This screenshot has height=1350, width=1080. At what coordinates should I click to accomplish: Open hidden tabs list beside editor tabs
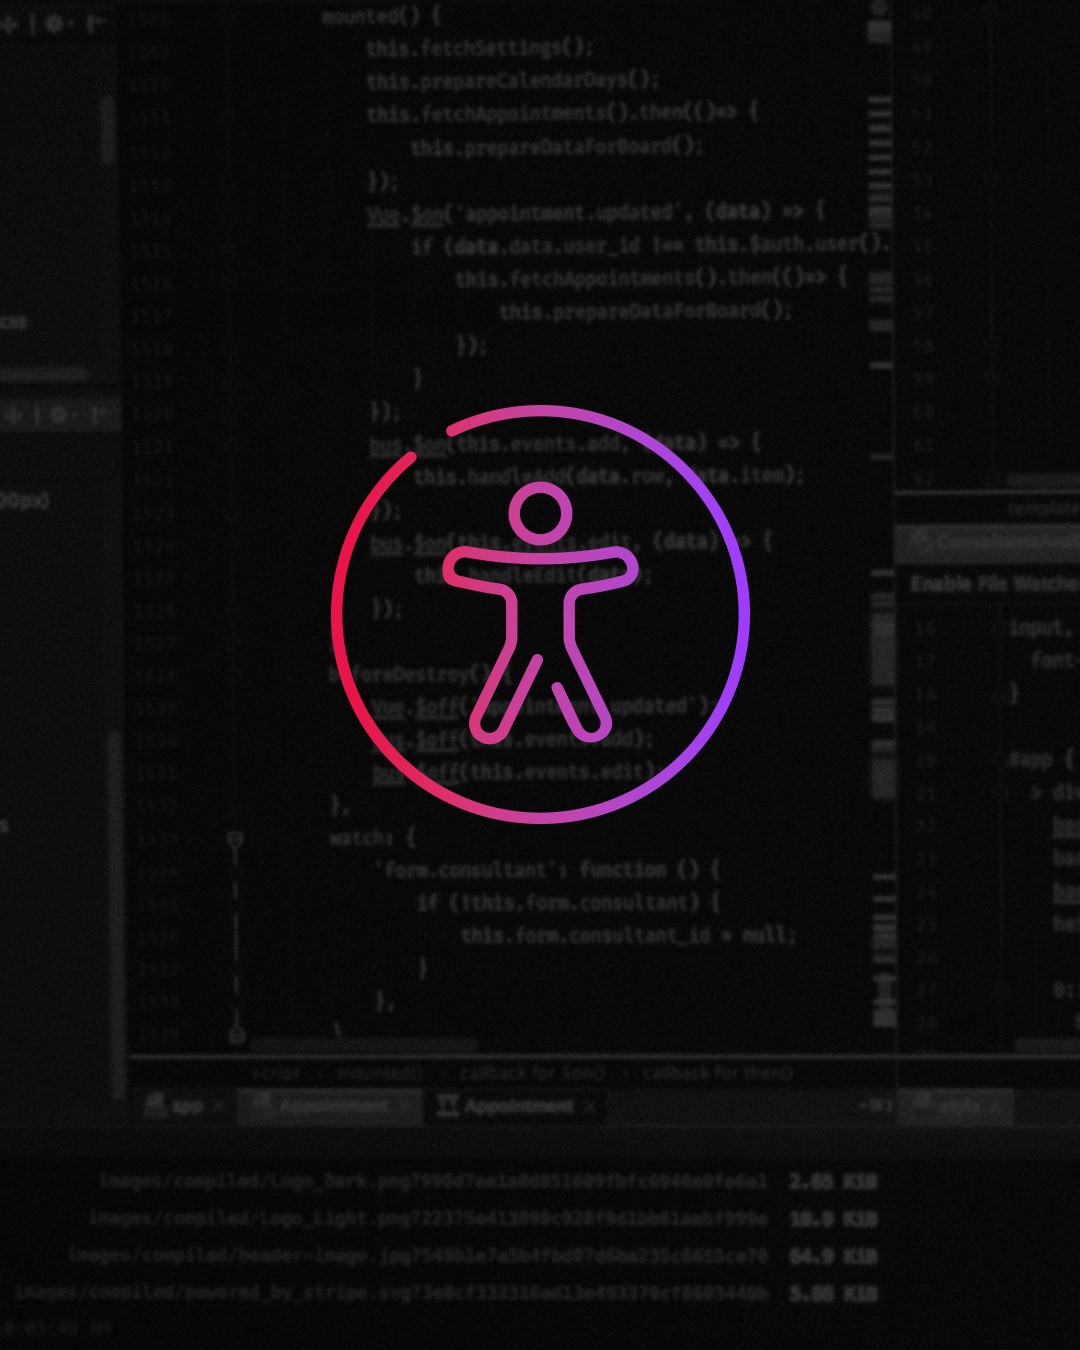point(876,1106)
